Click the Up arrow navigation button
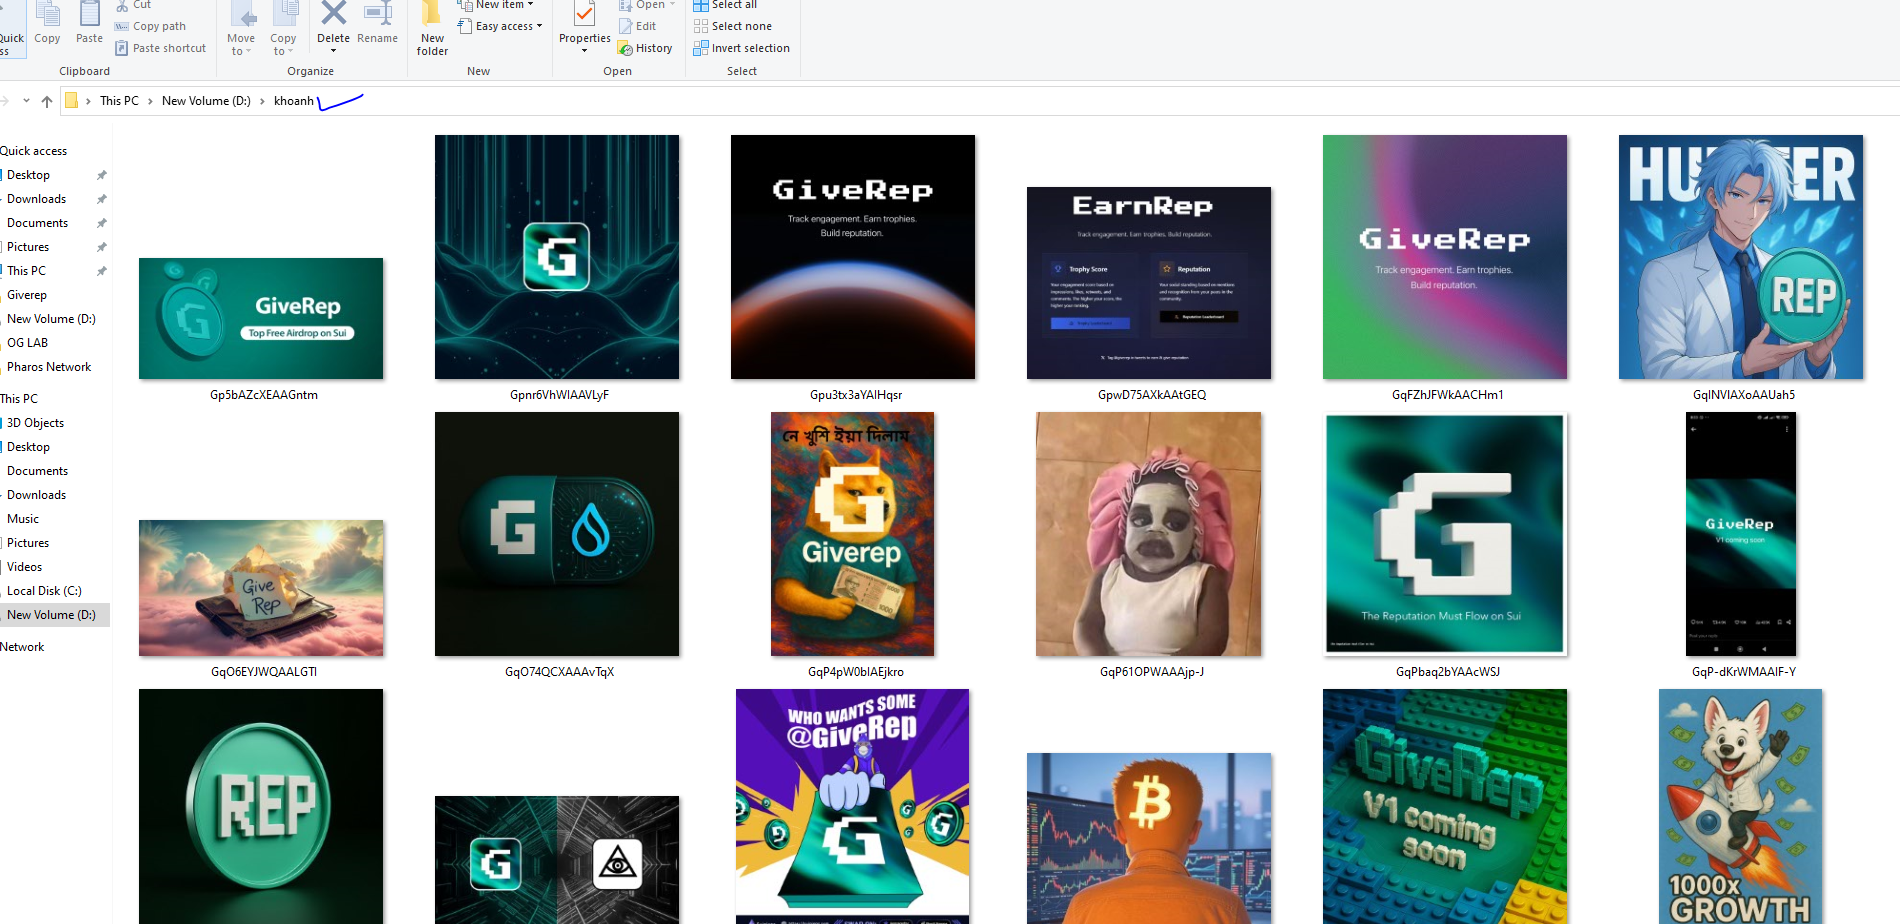 pos(47,101)
